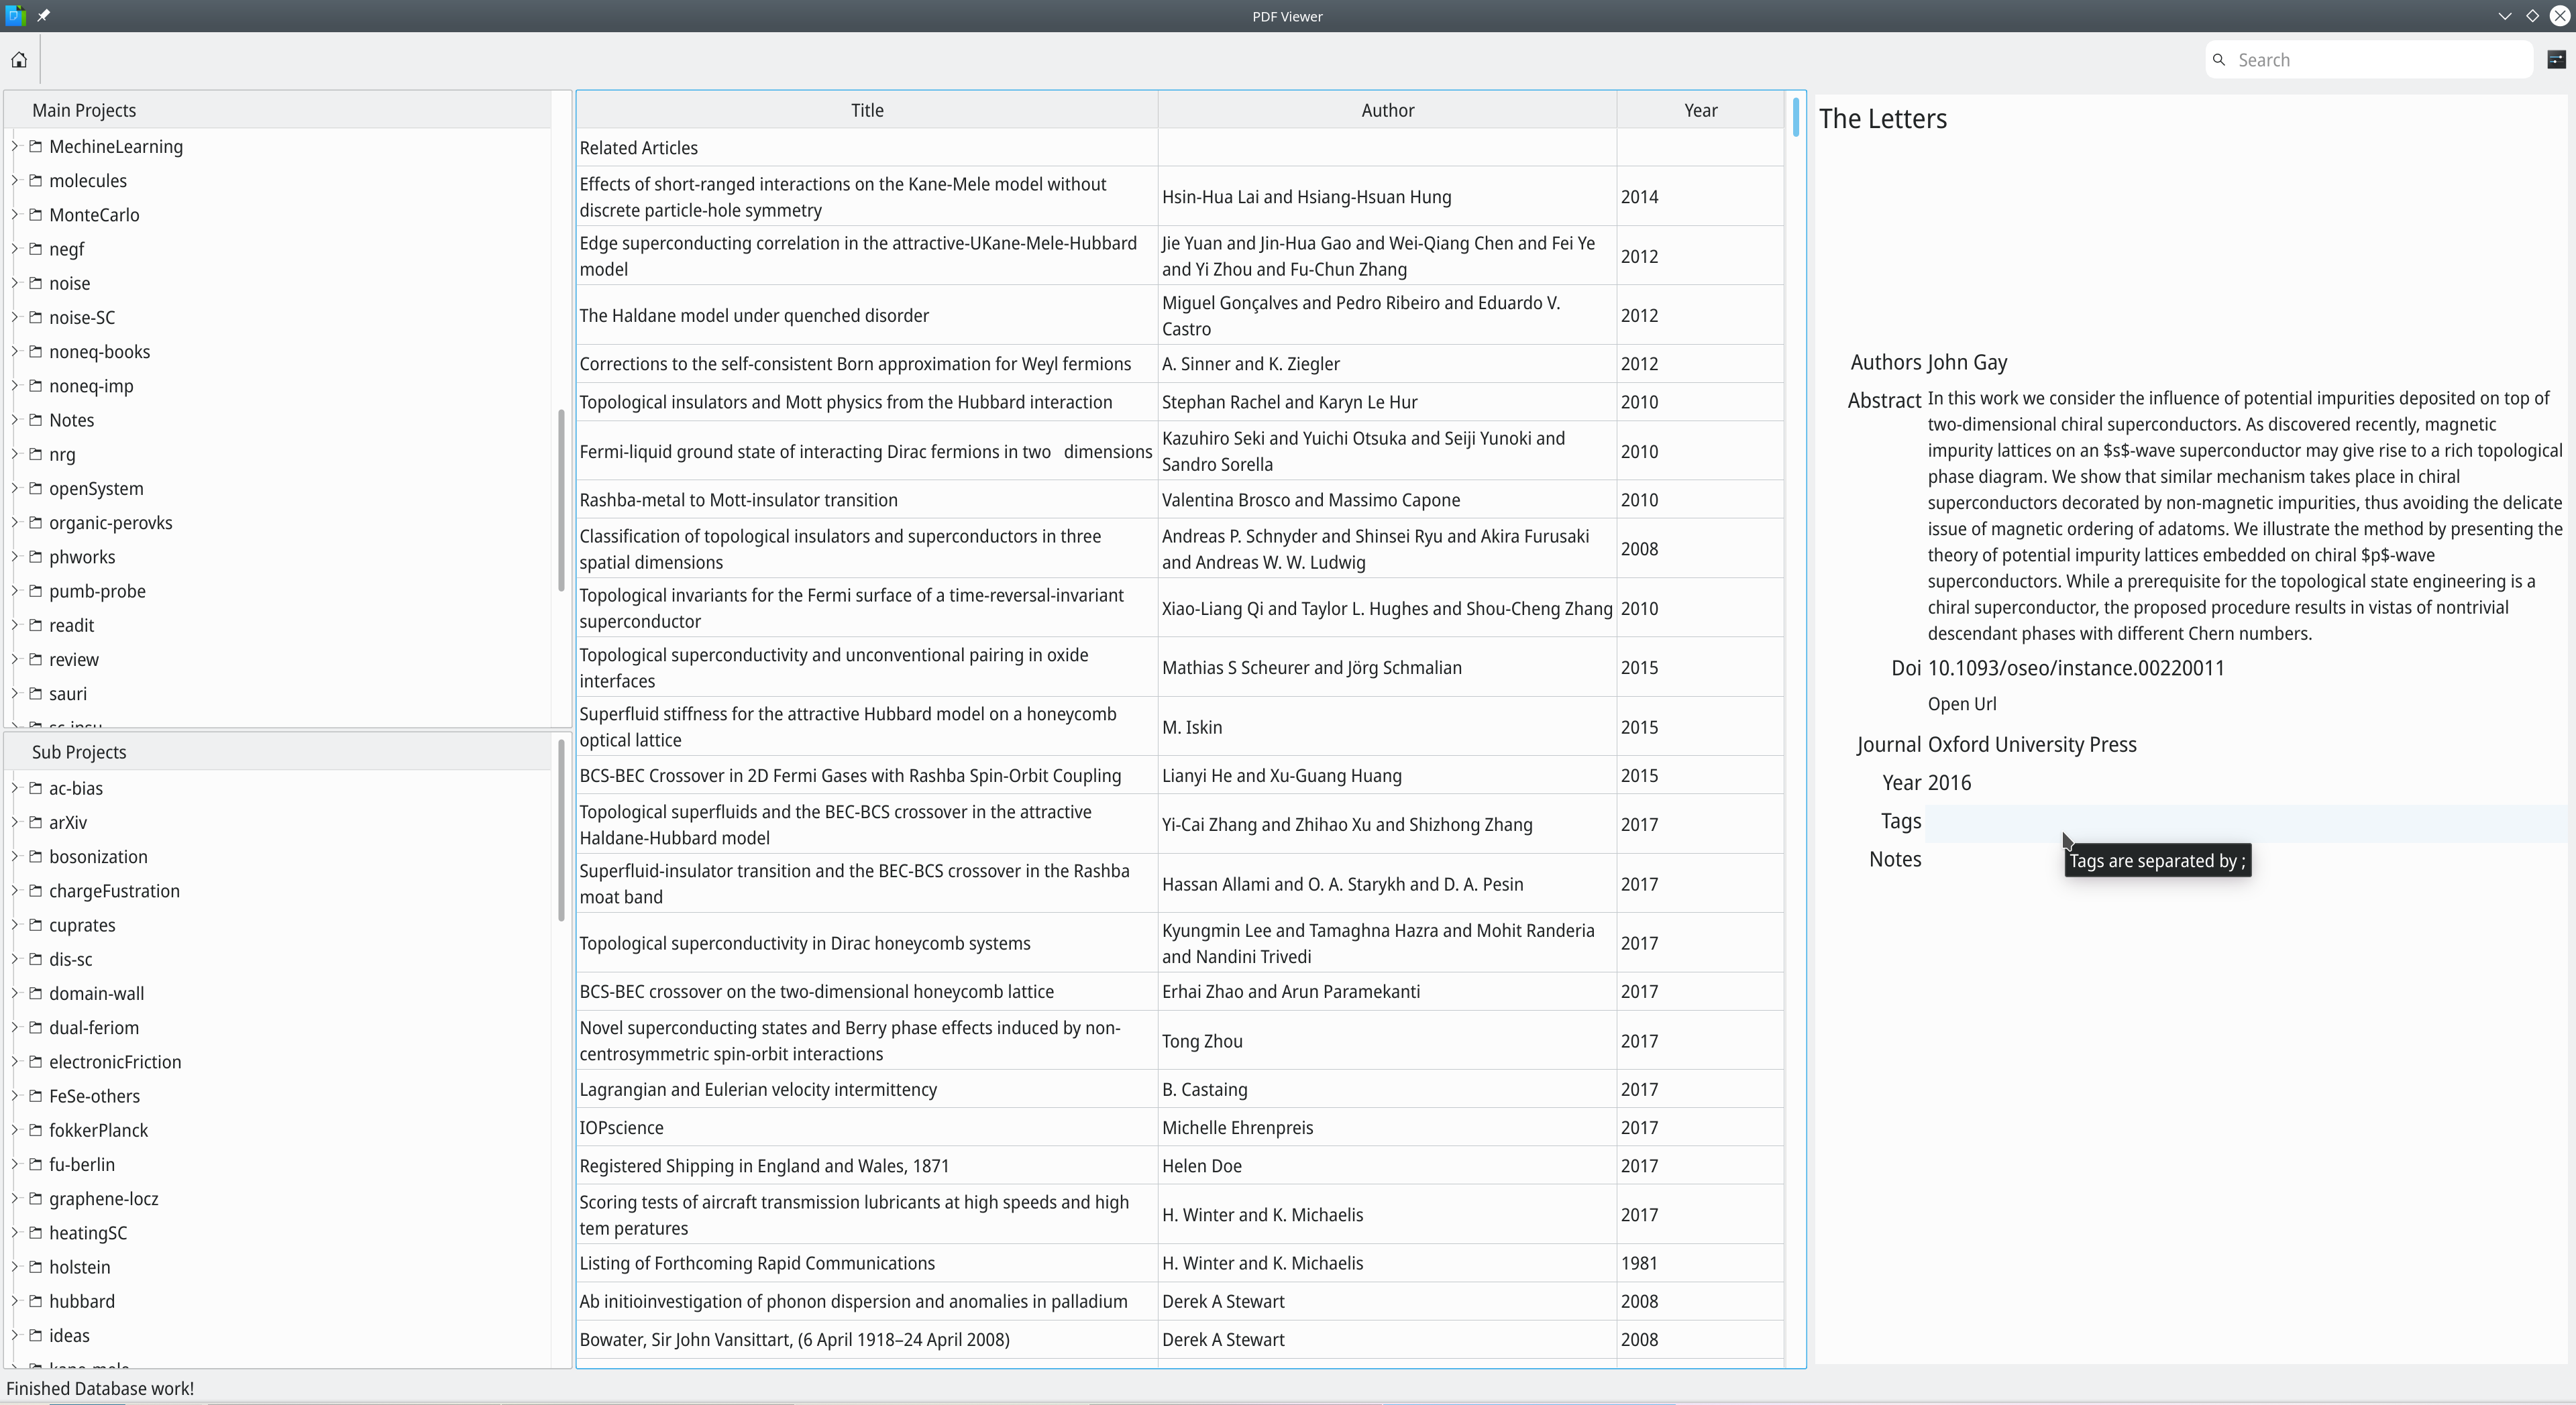Select the fu-berlin sub project

82,1164
